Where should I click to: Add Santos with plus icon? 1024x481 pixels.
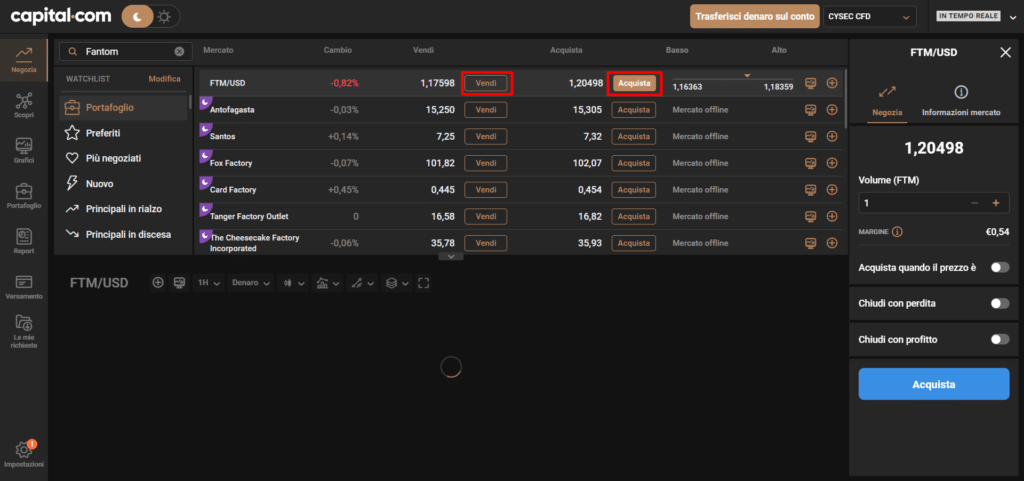click(x=832, y=136)
